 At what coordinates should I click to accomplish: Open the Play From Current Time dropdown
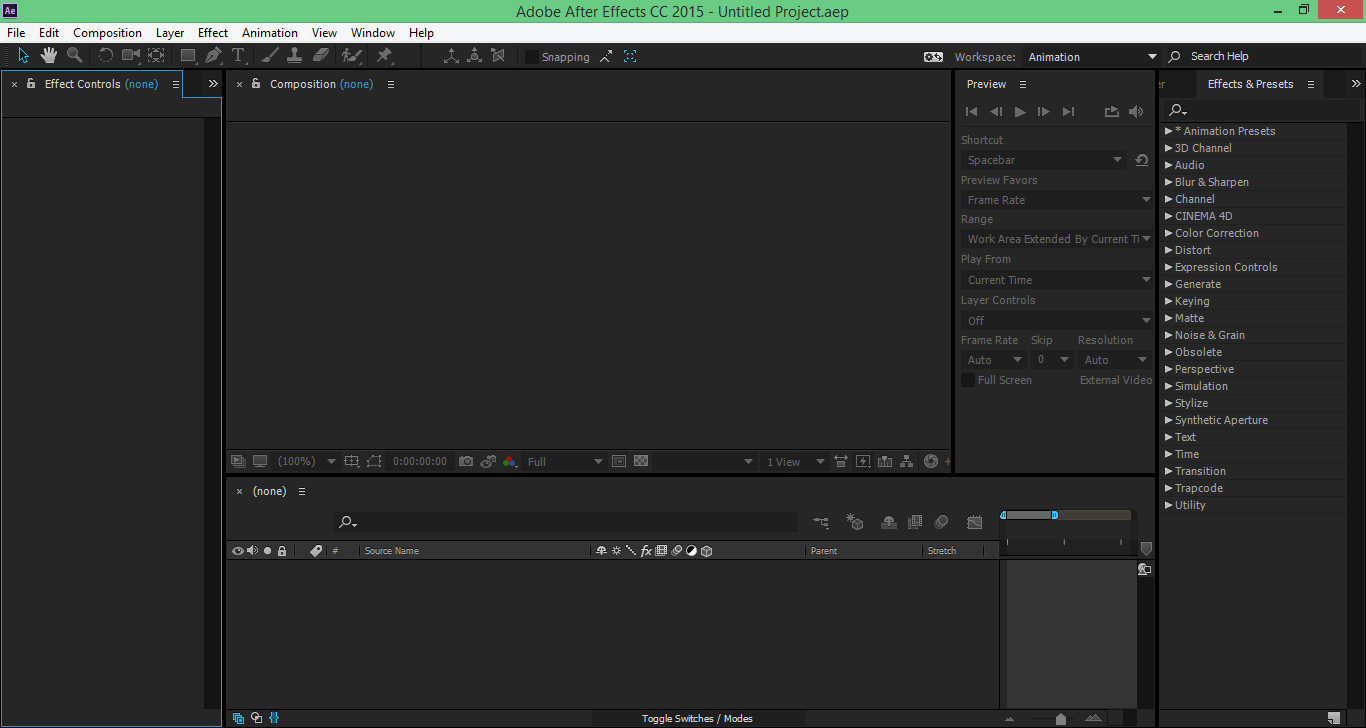click(x=1057, y=280)
